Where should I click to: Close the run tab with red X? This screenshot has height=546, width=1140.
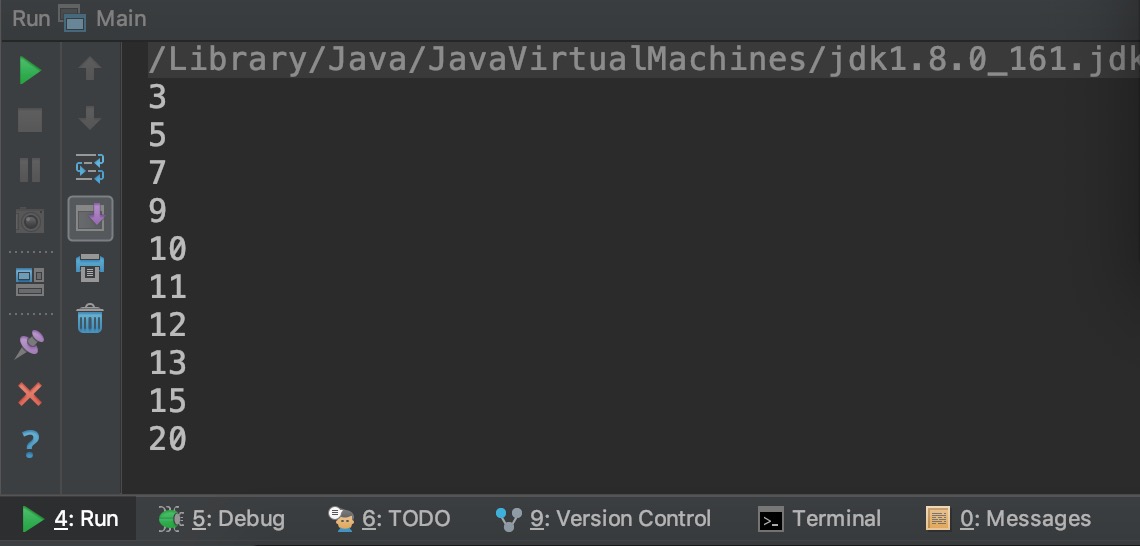point(30,394)
